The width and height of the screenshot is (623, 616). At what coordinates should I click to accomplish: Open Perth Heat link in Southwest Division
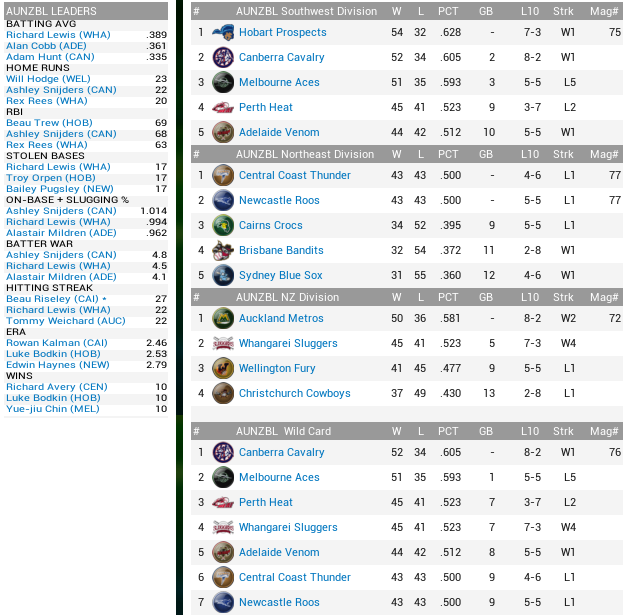pyautogui.click(x=265, y=107)
